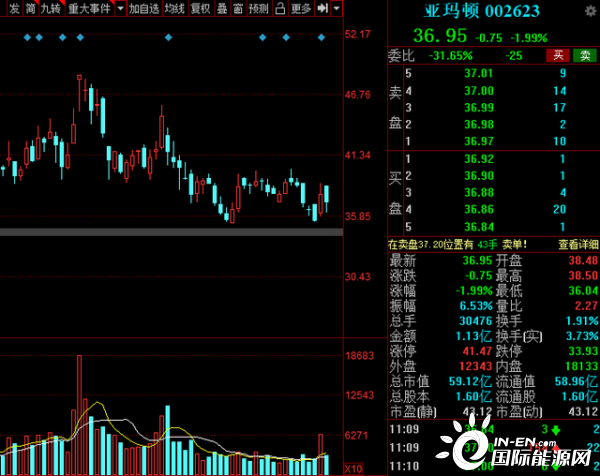Image resolution: width=600 pixels, height=476 pixels.
Task: Toggle 复权 price adjustment
Action: pyautogui.click(x=200, y=8)
